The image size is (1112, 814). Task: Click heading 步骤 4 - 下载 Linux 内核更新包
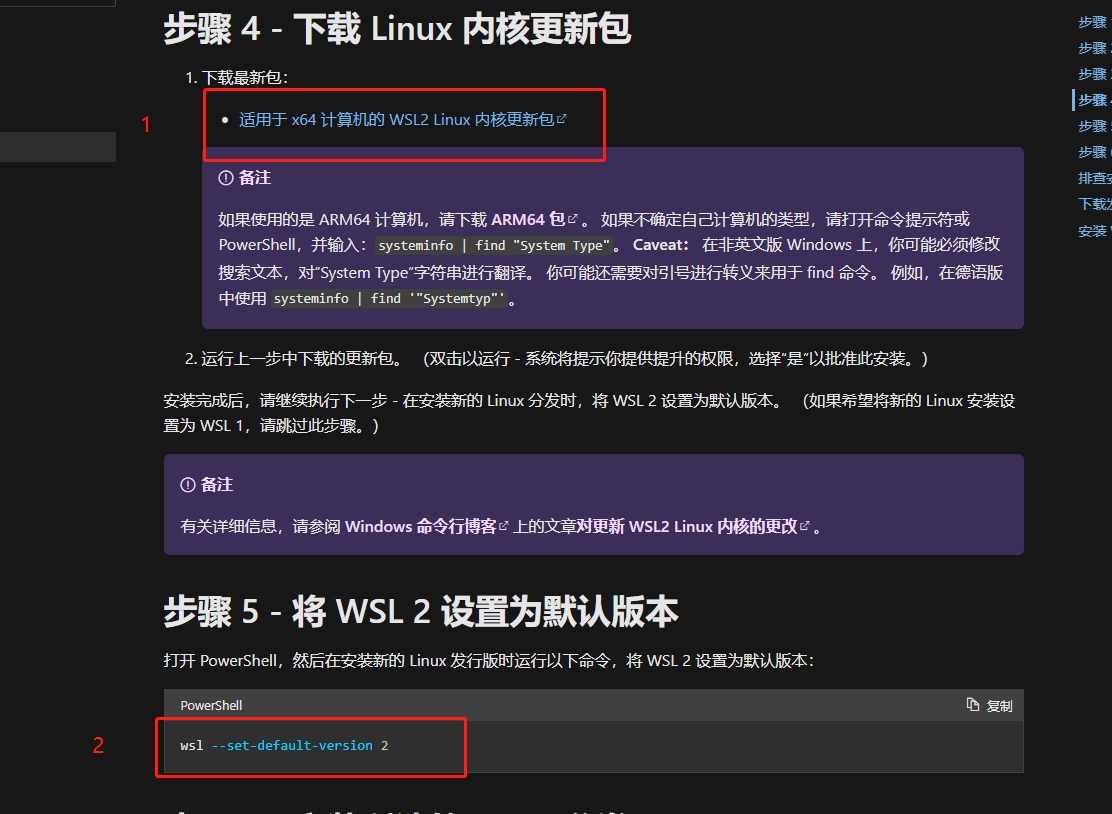pos(397,29)
